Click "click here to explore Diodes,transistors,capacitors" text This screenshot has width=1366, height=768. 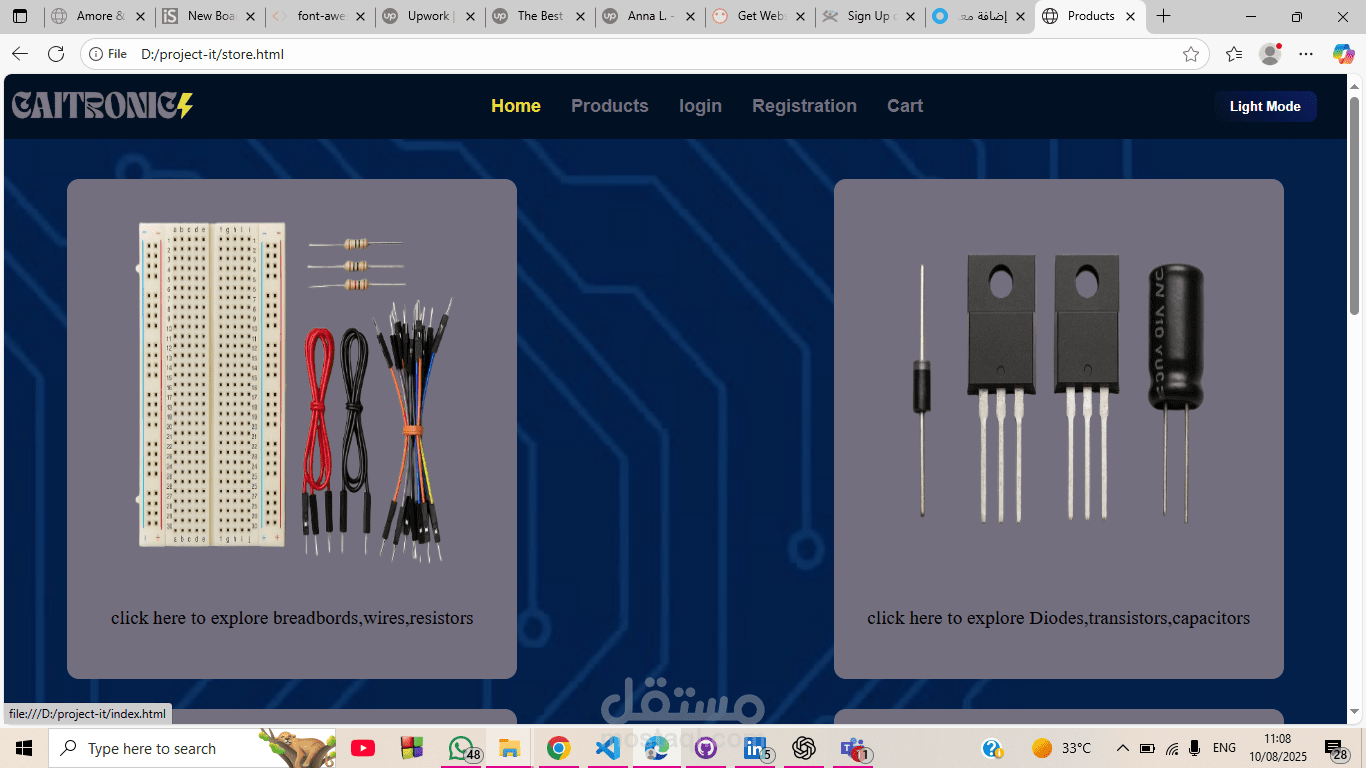pyautogui.click(x=1058, y=618)
